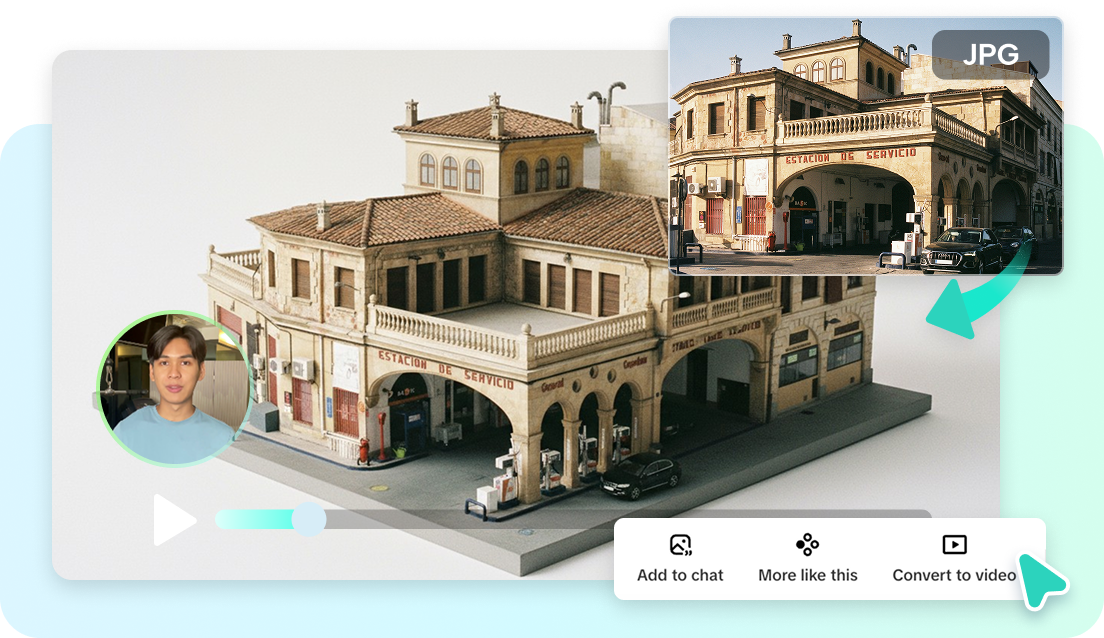Click the circular presenter avatar
Image resolution: width=1104 pixels, height=638 pixels.
pyautogui.click(x=175, y=389)
